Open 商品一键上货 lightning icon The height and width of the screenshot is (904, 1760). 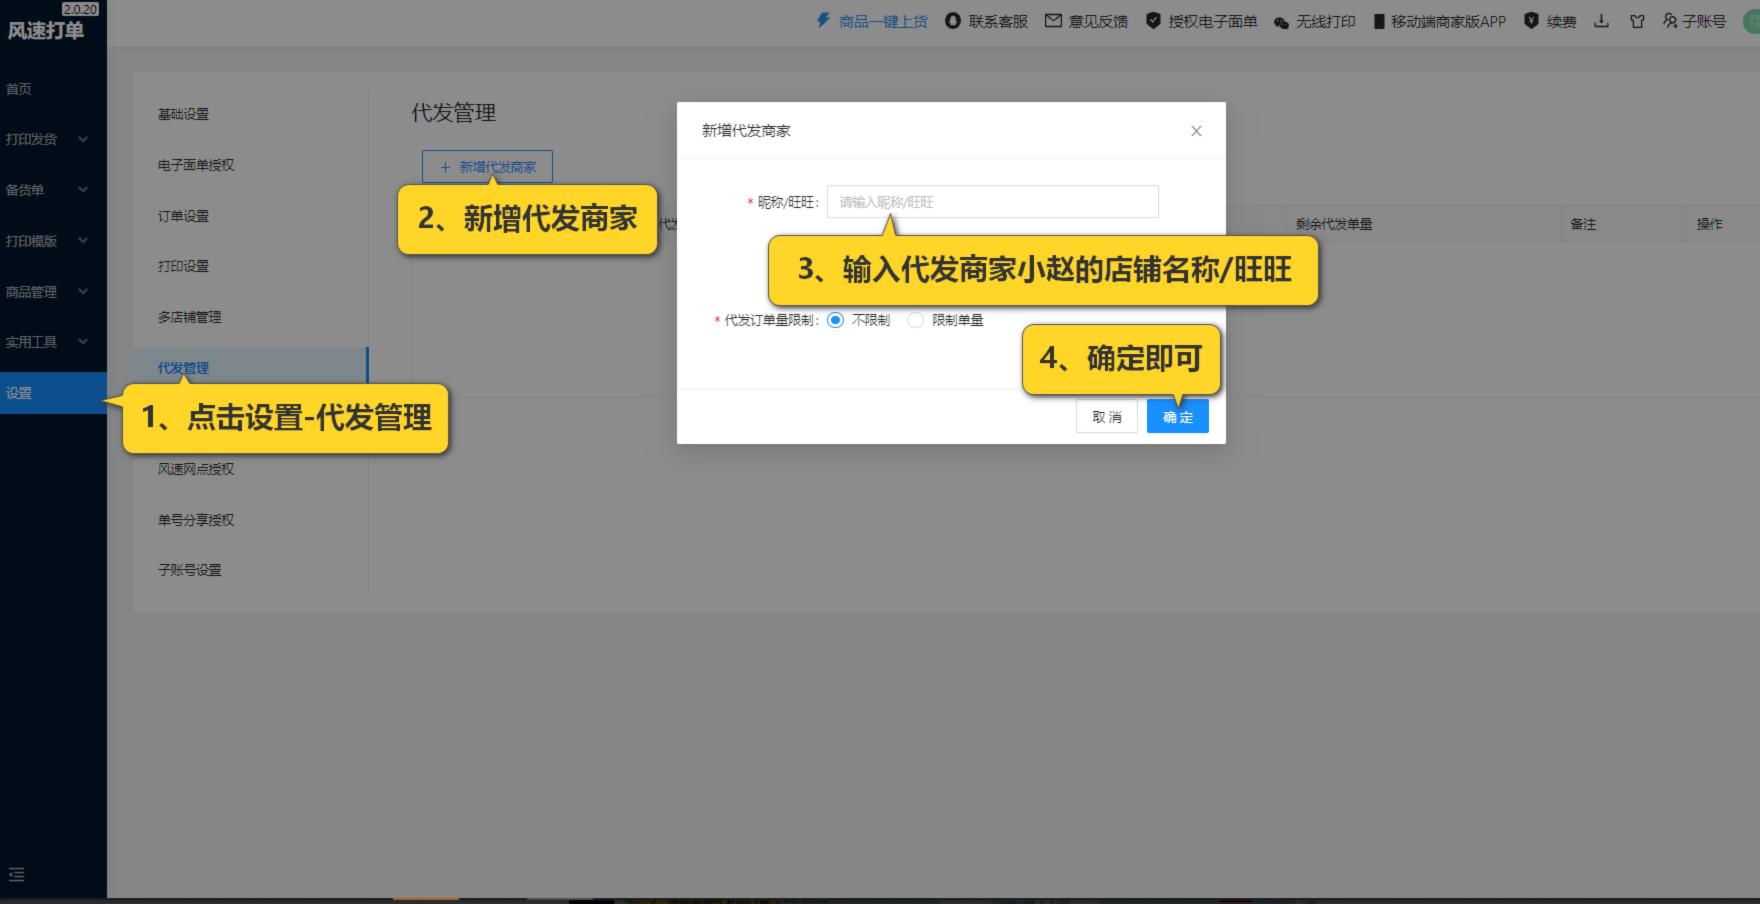click(x=822, y=20)
